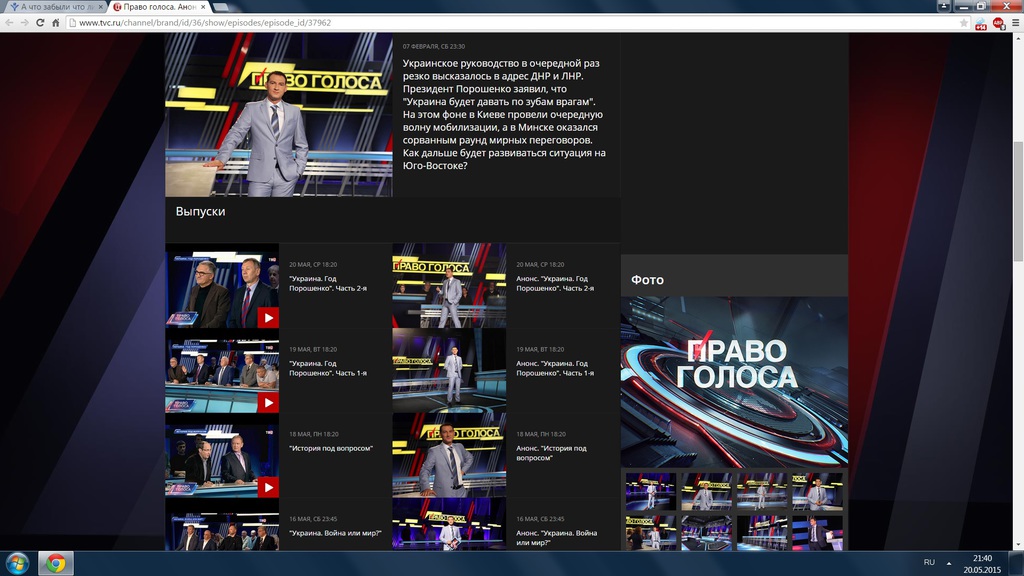Open thumbnail for Анонс Год Порошенко Часть 1-я
This screenshot has height=576, width=1024.
[449, 370]
